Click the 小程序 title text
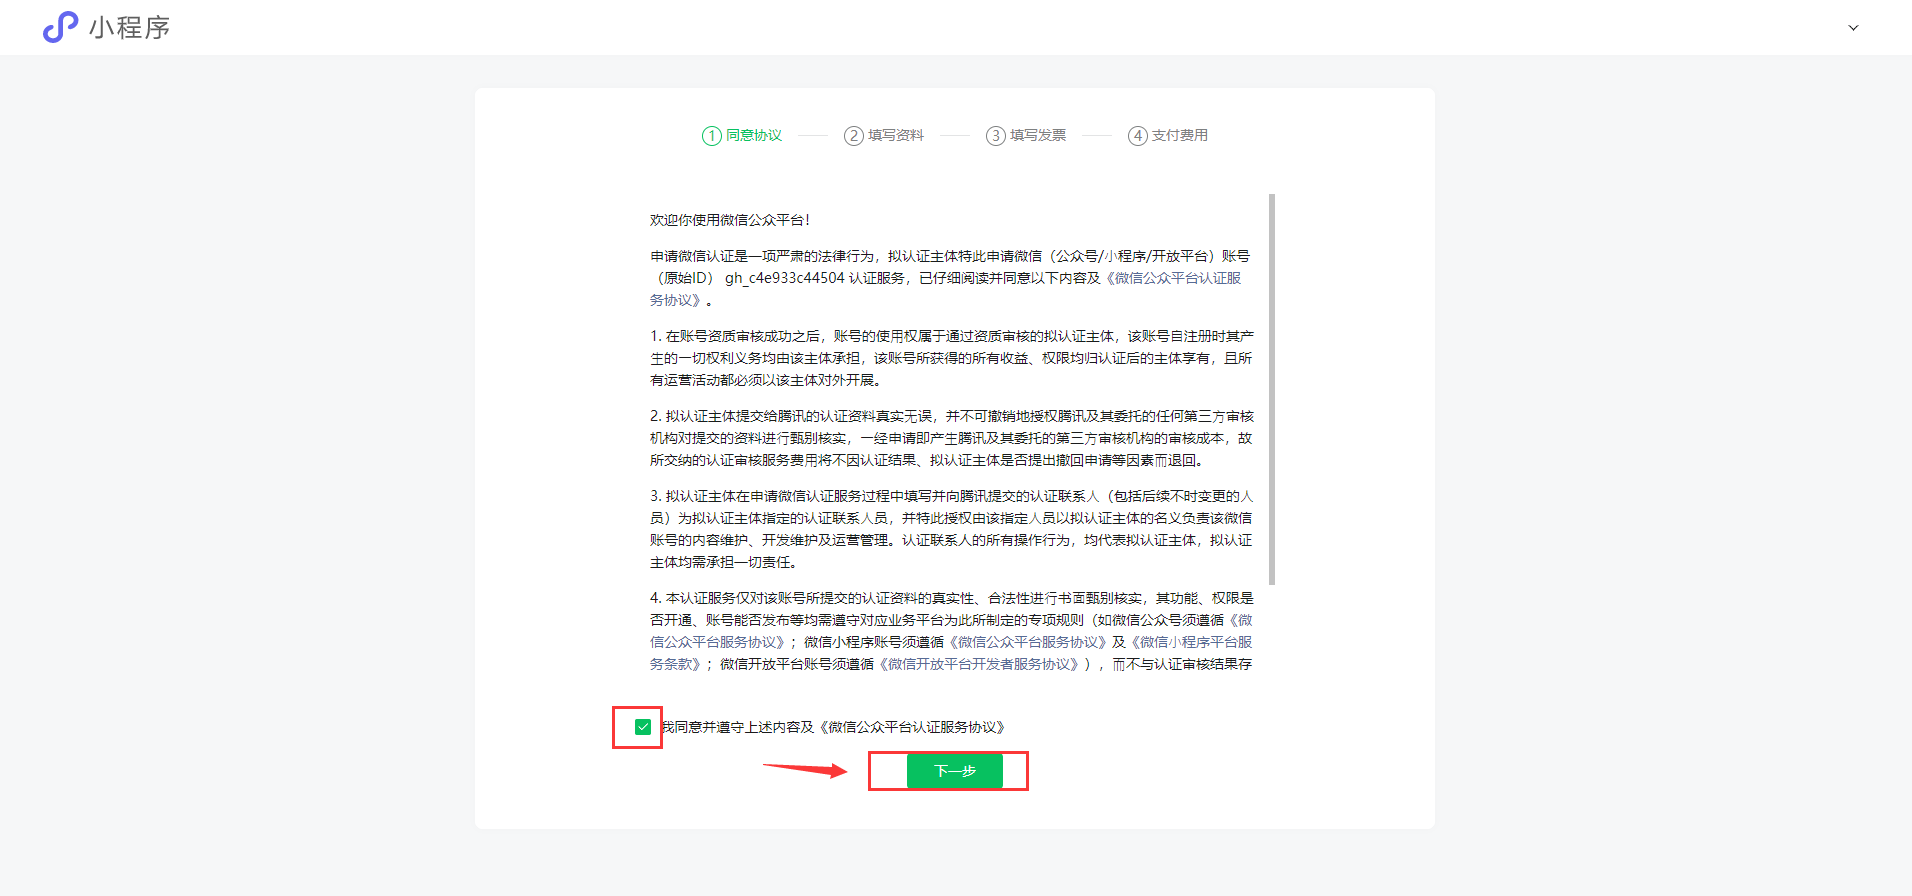This screenshot has height=896, width=1912. 130,28
